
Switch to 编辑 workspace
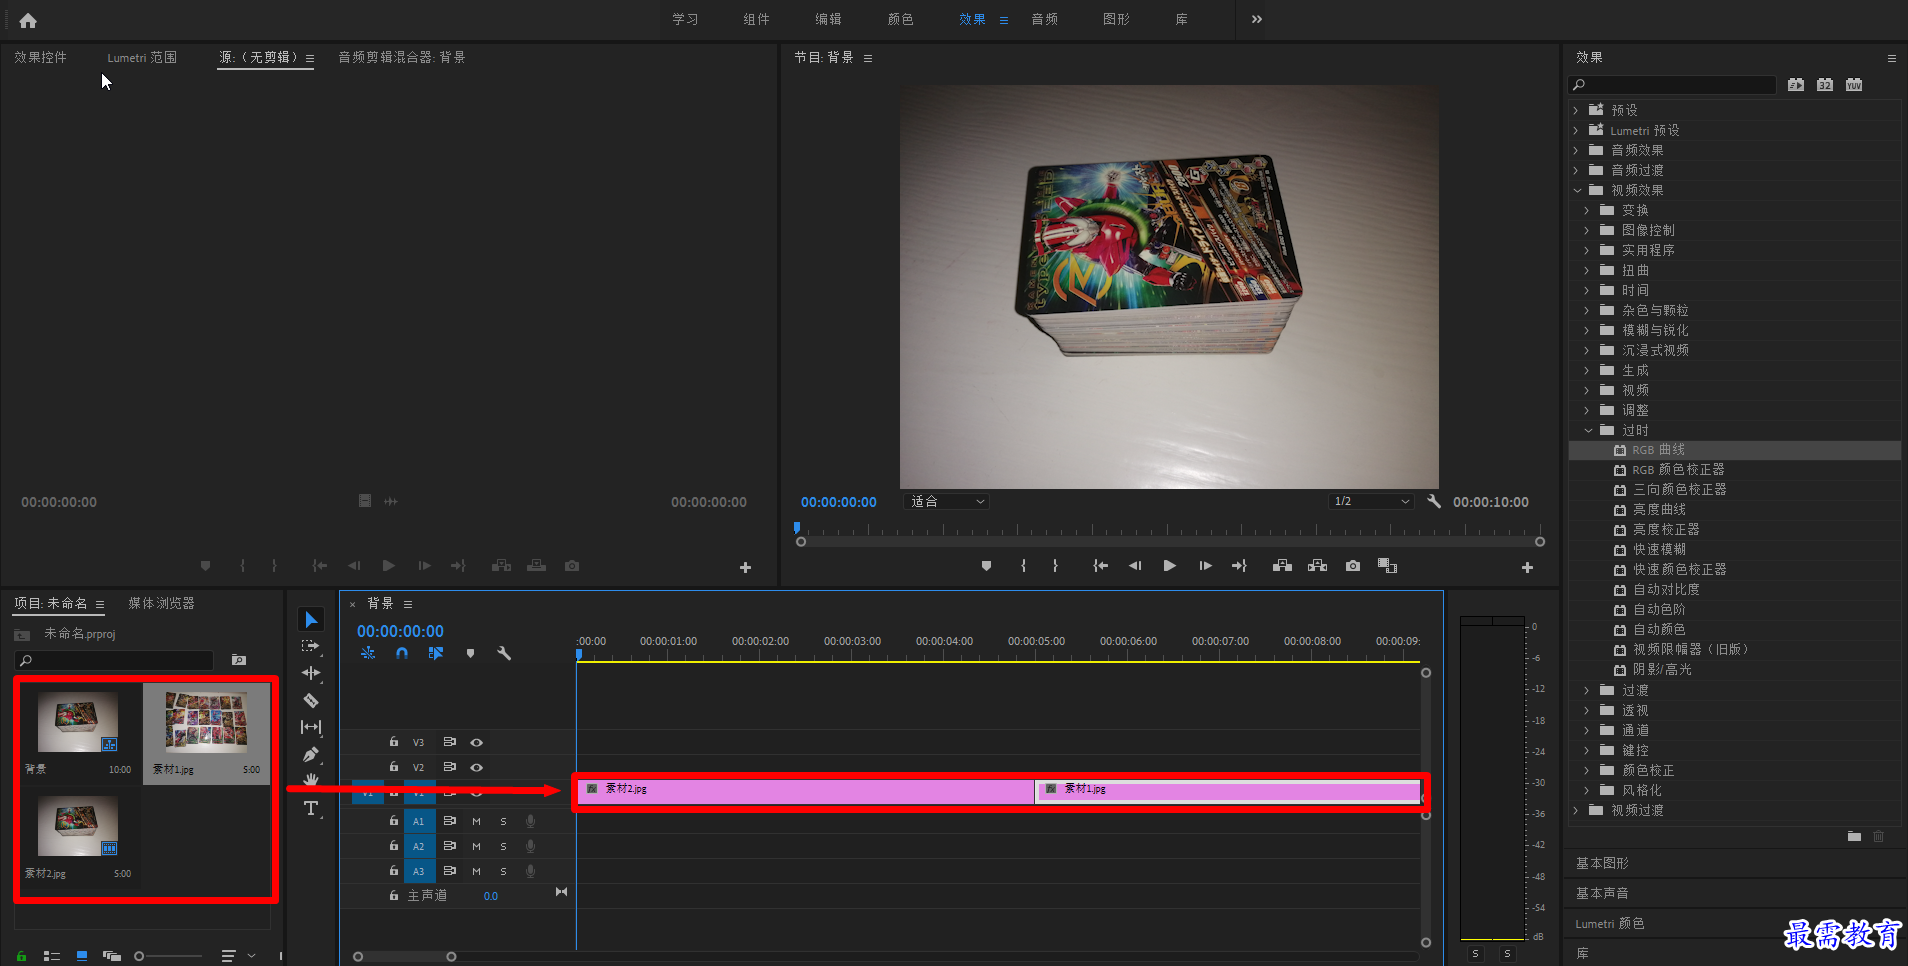(x=828, y=19)
